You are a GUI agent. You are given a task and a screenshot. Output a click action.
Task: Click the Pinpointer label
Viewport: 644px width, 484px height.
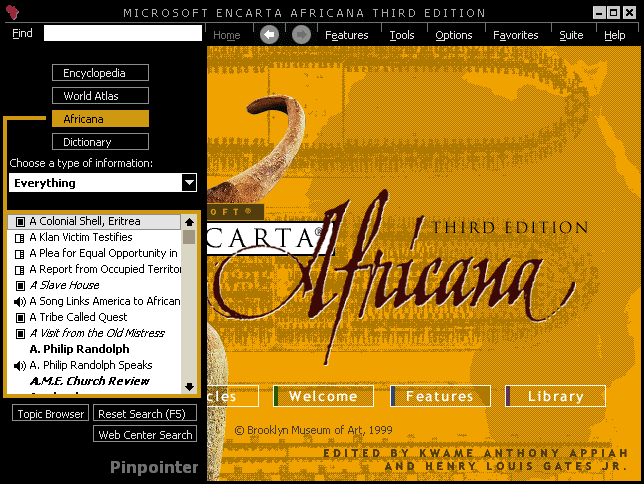tap(154, 467)
